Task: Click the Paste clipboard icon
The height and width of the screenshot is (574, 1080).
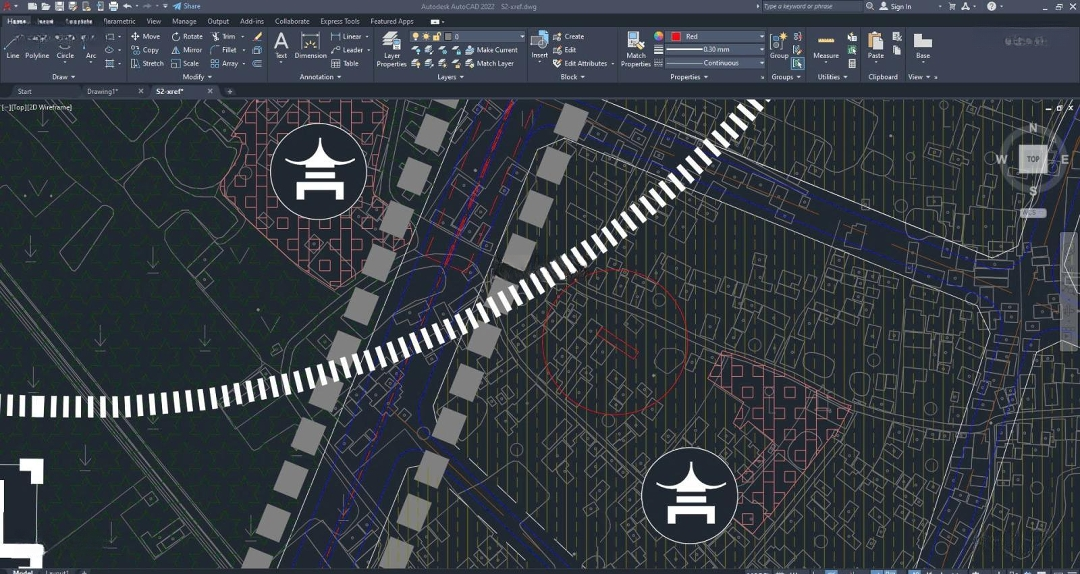Action: click(875, 45)
